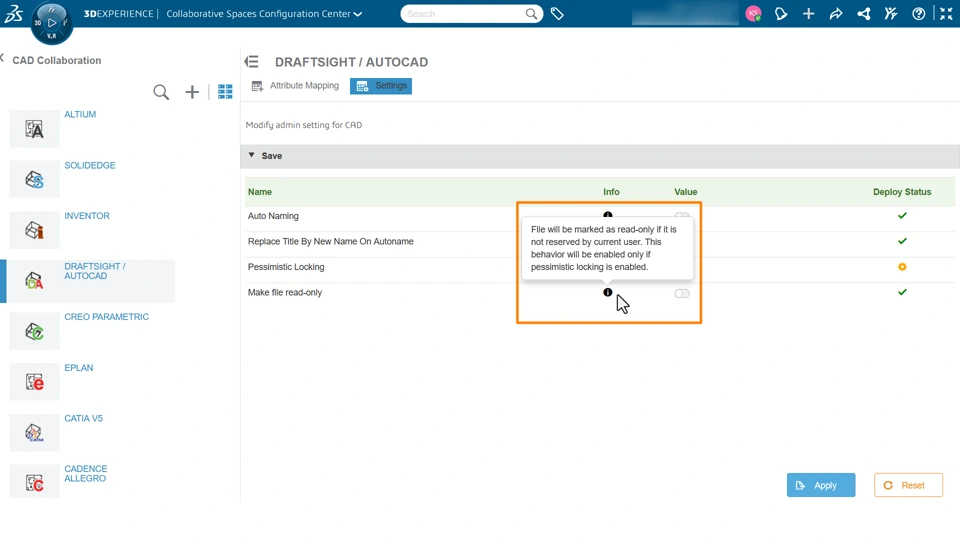
Task: Click the Auto Naming row name
Action: coord(273,216)
